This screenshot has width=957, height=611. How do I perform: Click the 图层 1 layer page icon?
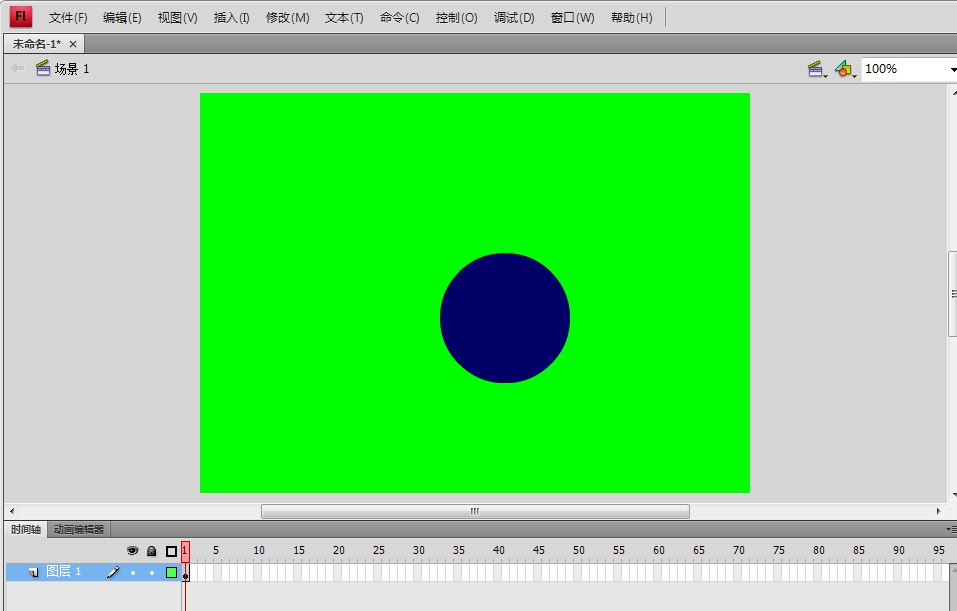click(34, 573)
